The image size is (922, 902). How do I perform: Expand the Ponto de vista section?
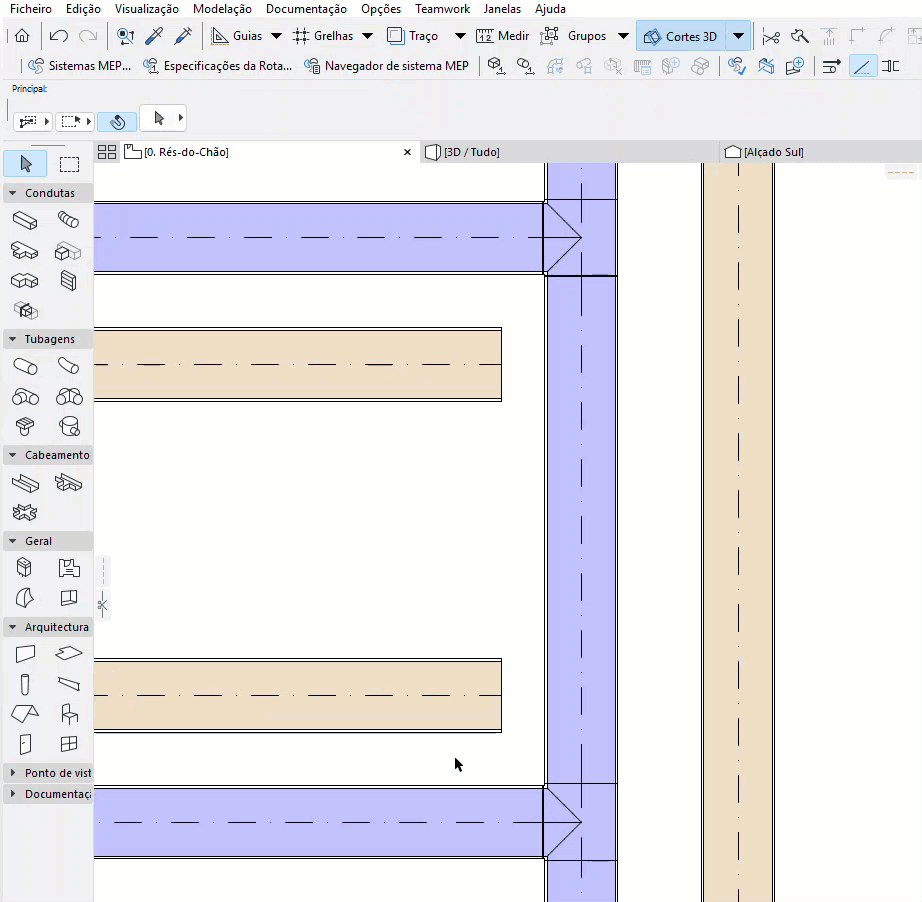pos(48,772)
